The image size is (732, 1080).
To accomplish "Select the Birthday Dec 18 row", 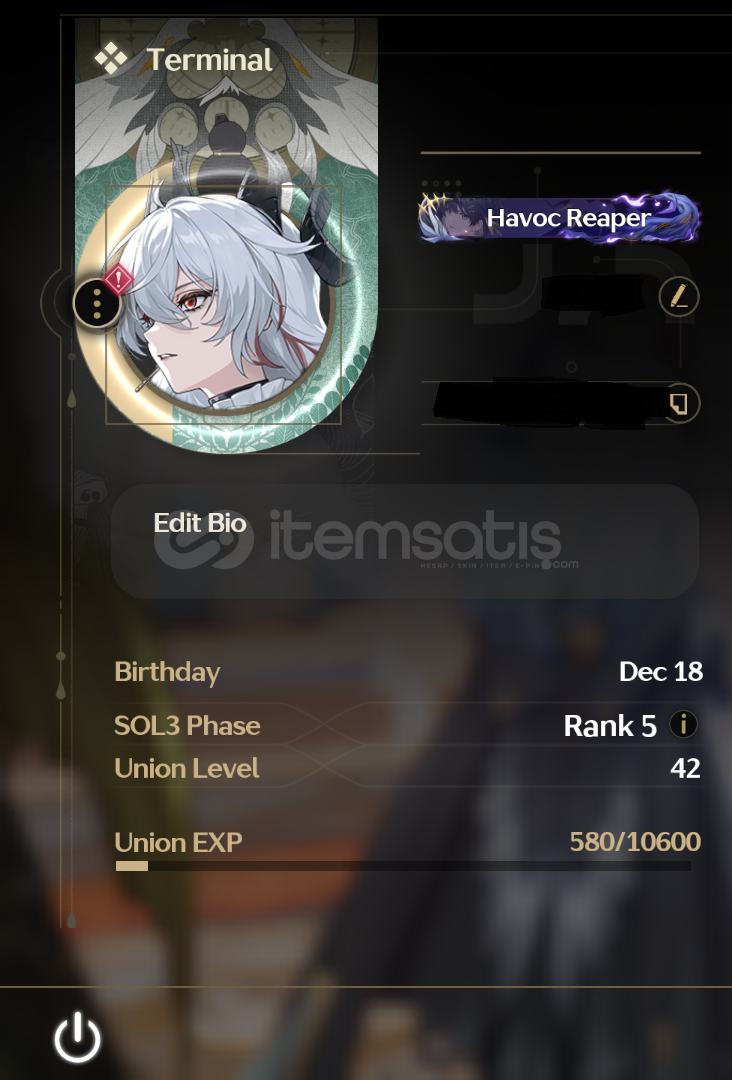I will 408,672.
